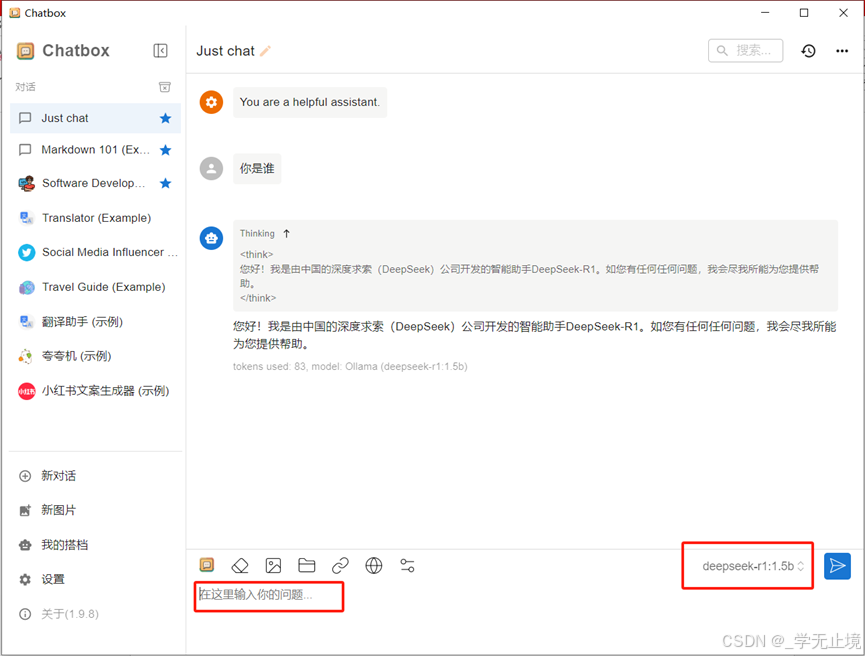The image size is (865, 656).
Task: Edit the Just chat title pencil
Action: [265, 51]
